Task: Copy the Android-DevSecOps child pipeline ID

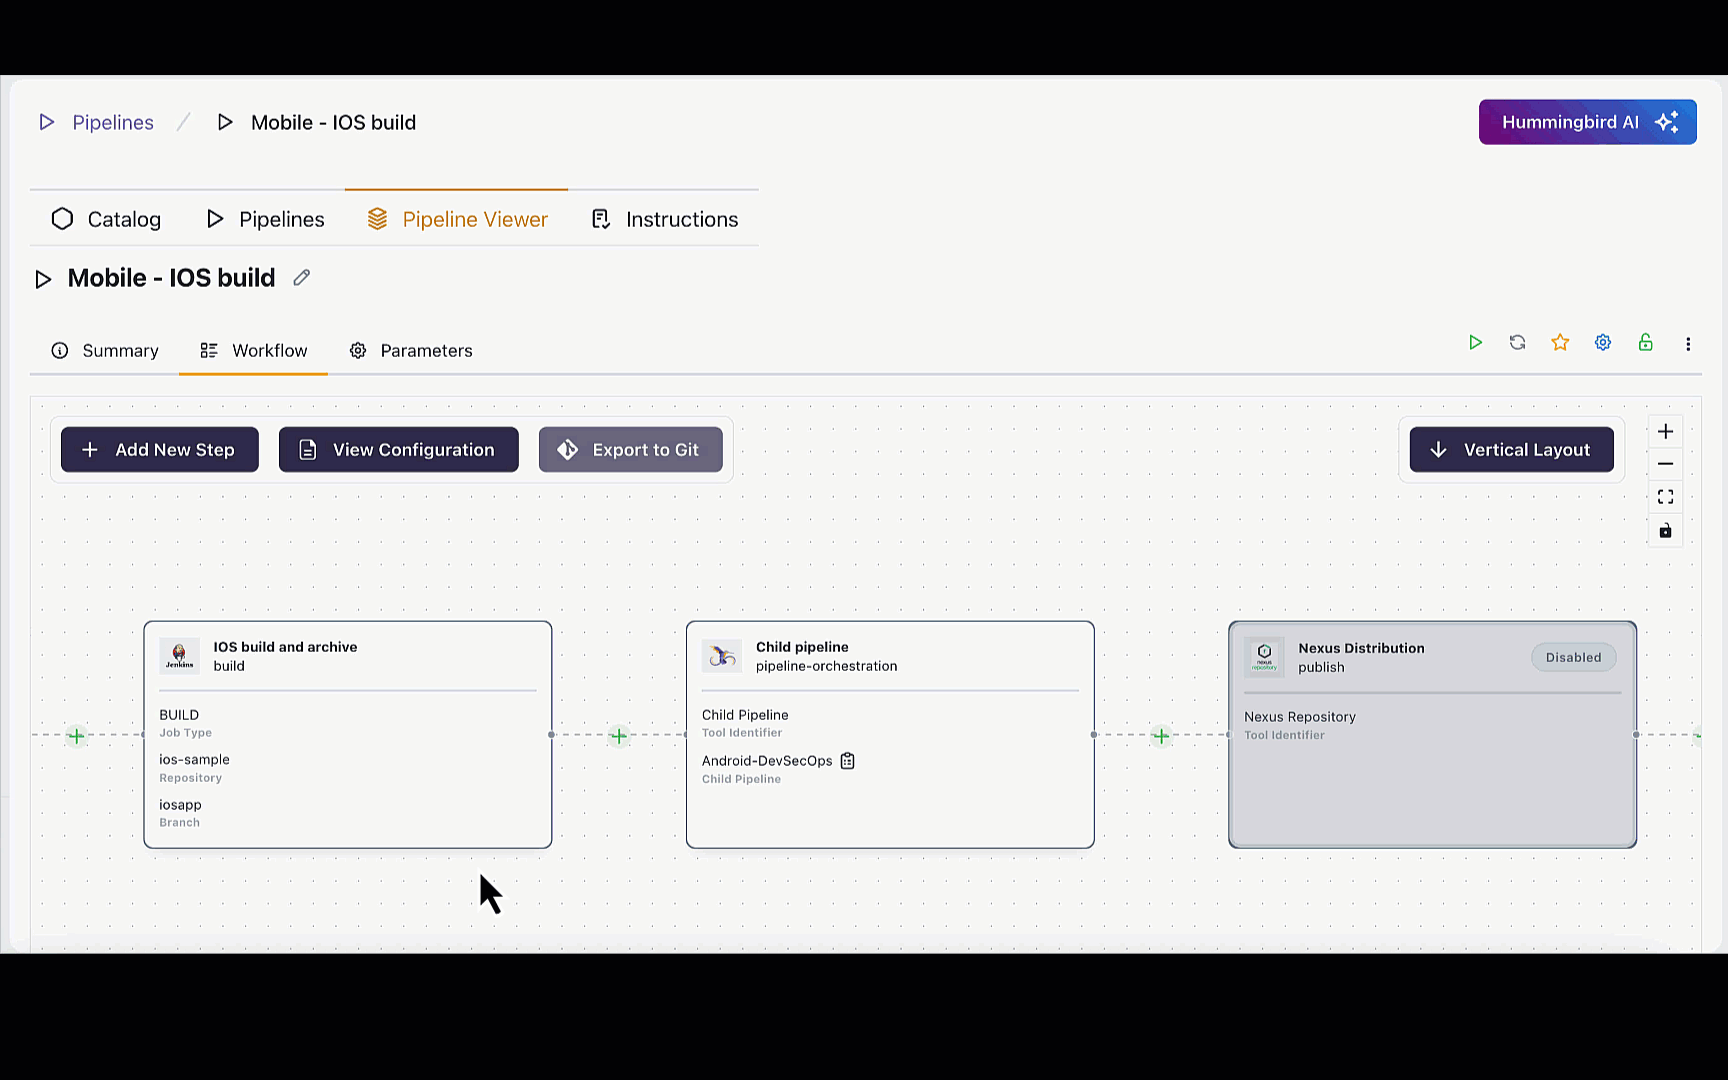Action: coord(847,761)
